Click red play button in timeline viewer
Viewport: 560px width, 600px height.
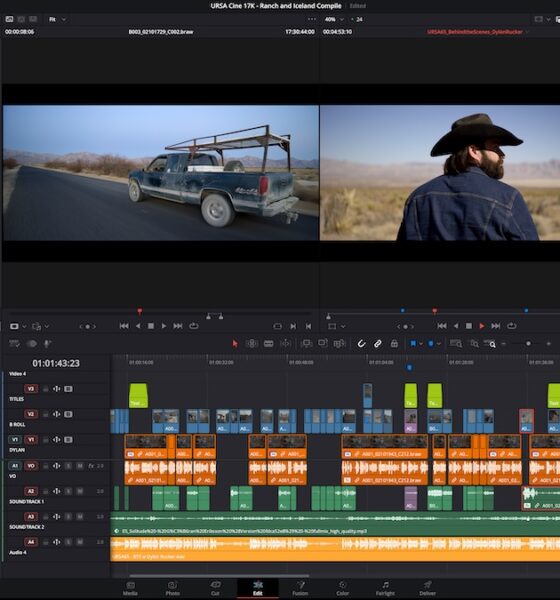[x=482, y=326]
